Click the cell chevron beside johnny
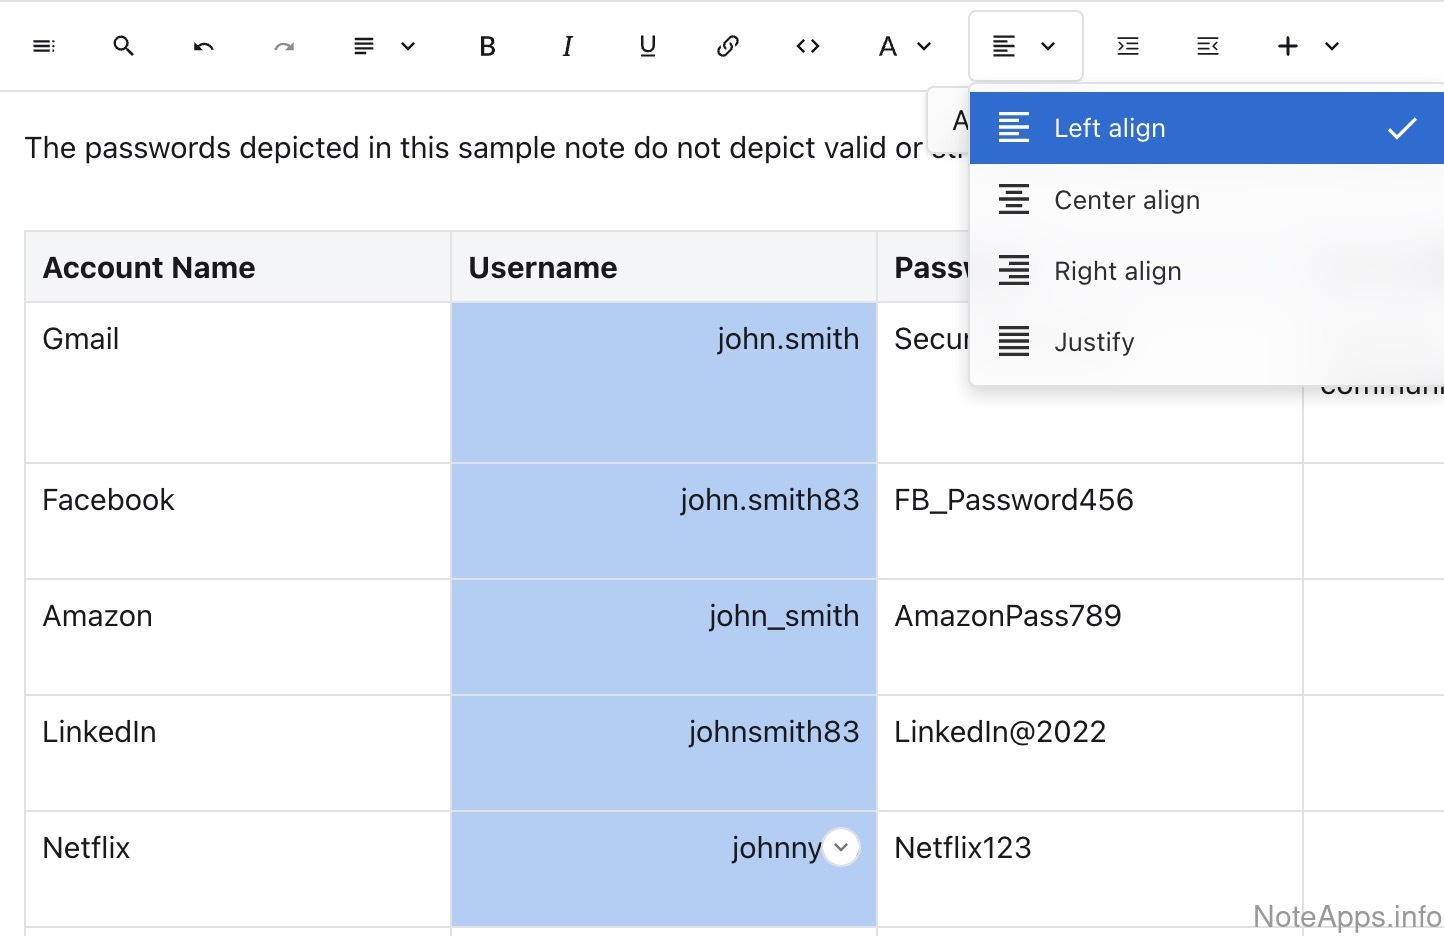The image size is (1444, 936). (842, 848)
